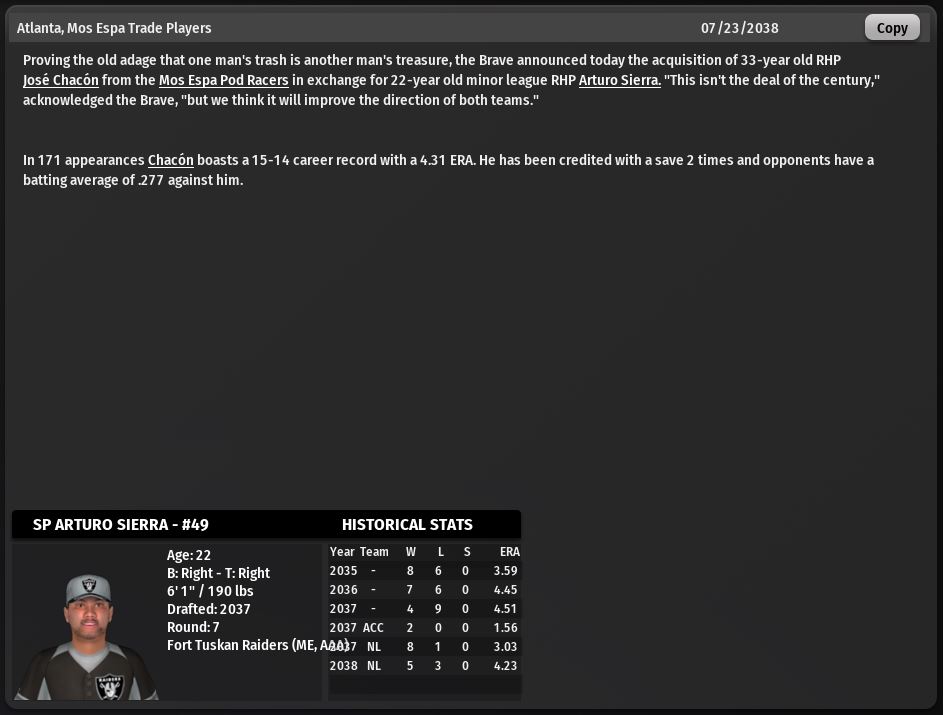Click the Copy button
This screenshot has height=715, width=943.
click(x=891, y=28)
